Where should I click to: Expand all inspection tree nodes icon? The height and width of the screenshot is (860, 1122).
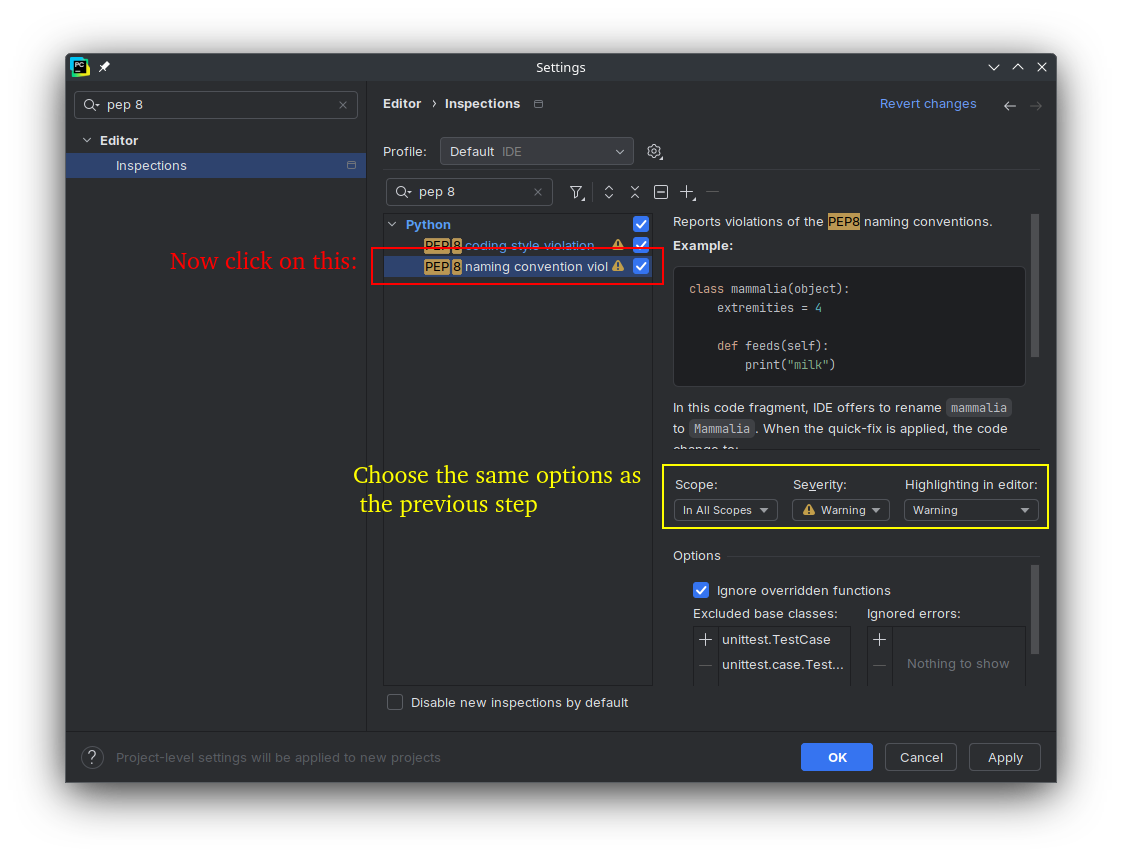[609, 192]
